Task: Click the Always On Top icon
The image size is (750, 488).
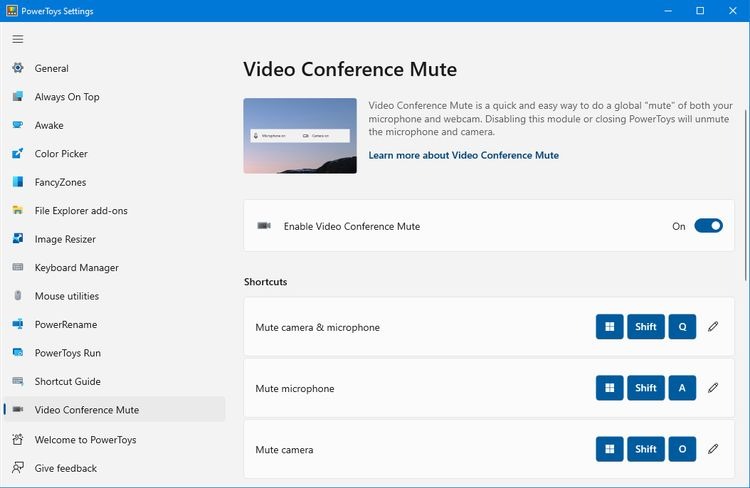Action: pyautogui.click(x=18, y=97)
